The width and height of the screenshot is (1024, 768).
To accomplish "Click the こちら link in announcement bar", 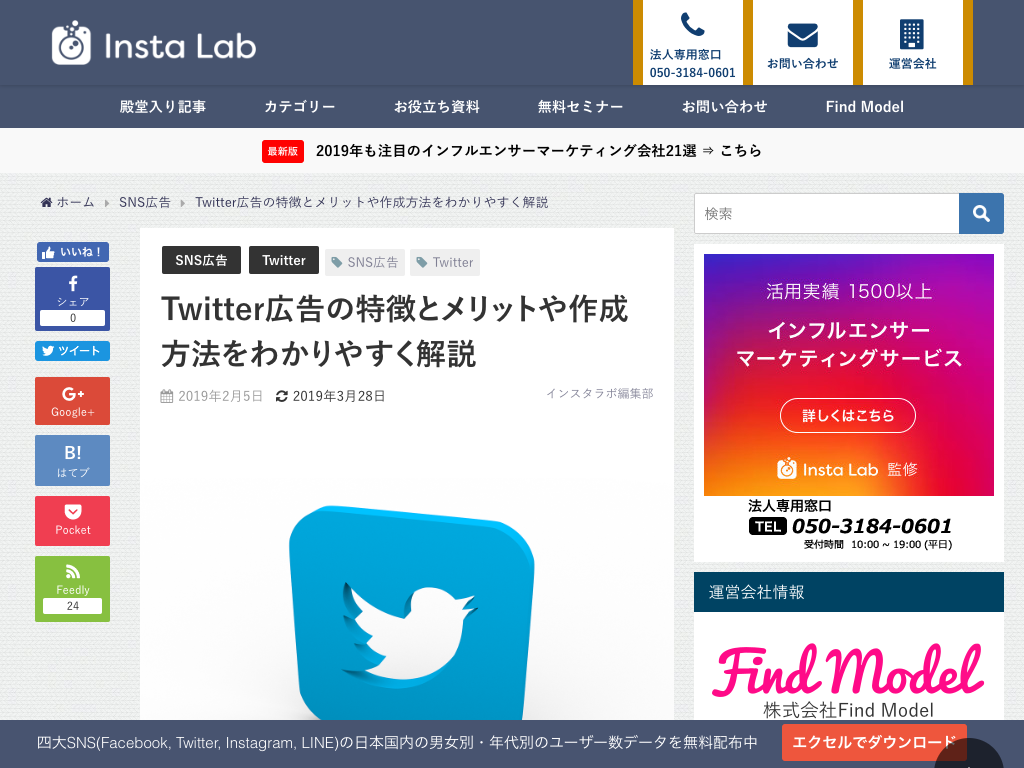I will coord(741,151).
